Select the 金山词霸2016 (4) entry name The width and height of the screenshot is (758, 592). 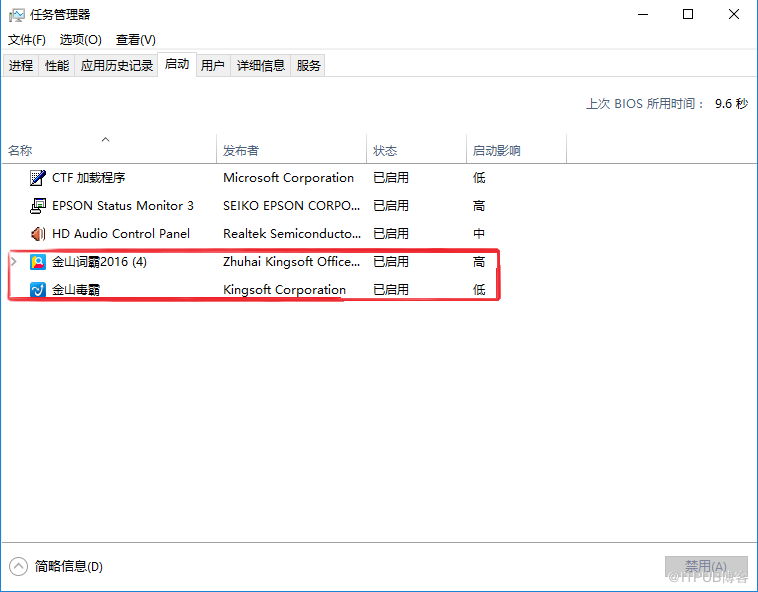click(x=99, y=262)
